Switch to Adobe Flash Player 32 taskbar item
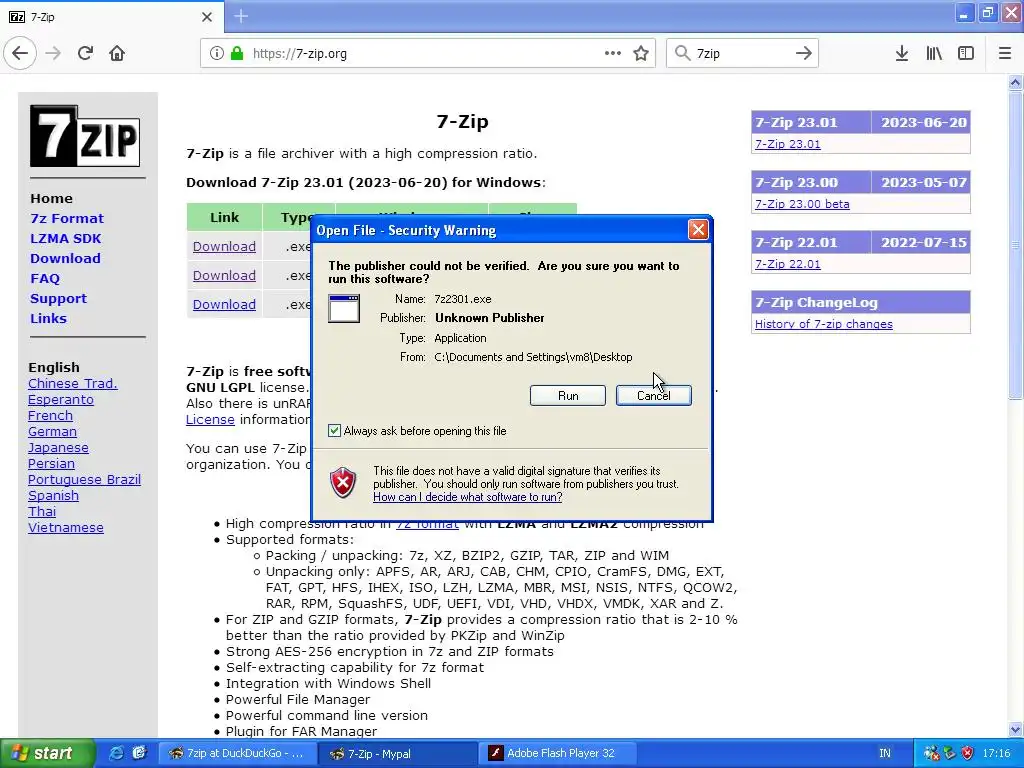Image resolution: width=1024 pixels, height=768 pixels. coord(558,753)
